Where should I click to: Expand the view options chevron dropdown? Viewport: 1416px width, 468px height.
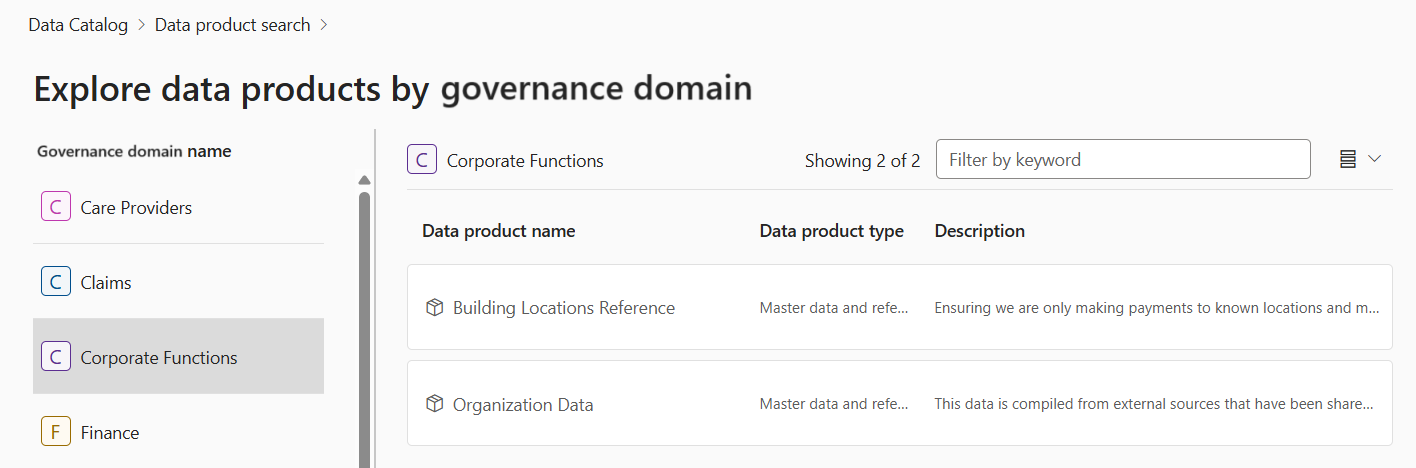coord(1374,159)
